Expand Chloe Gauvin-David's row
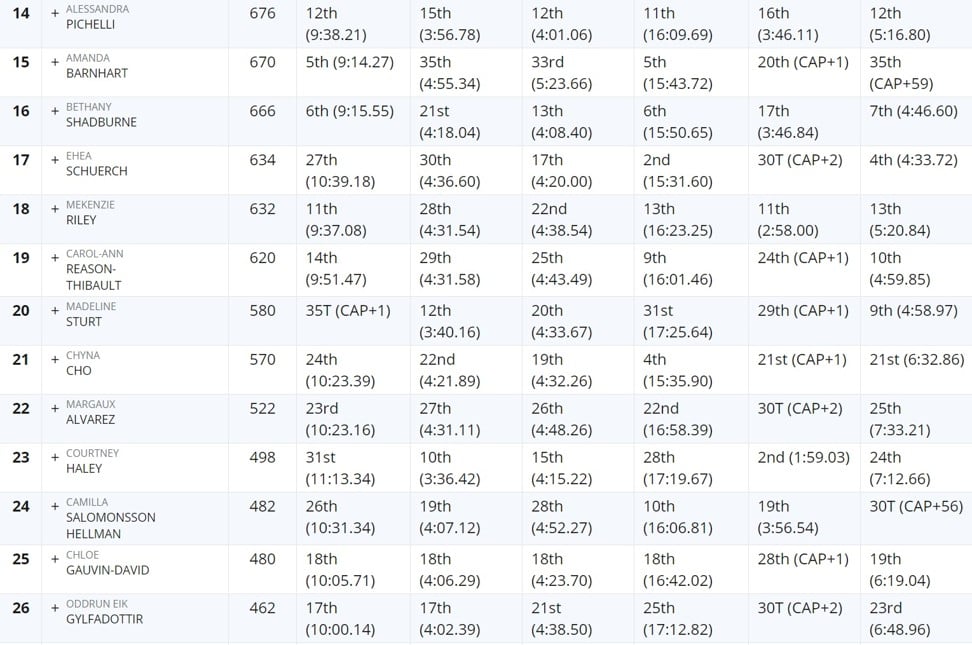This screenshot has width=972, height=645. (x=55, y=559)
